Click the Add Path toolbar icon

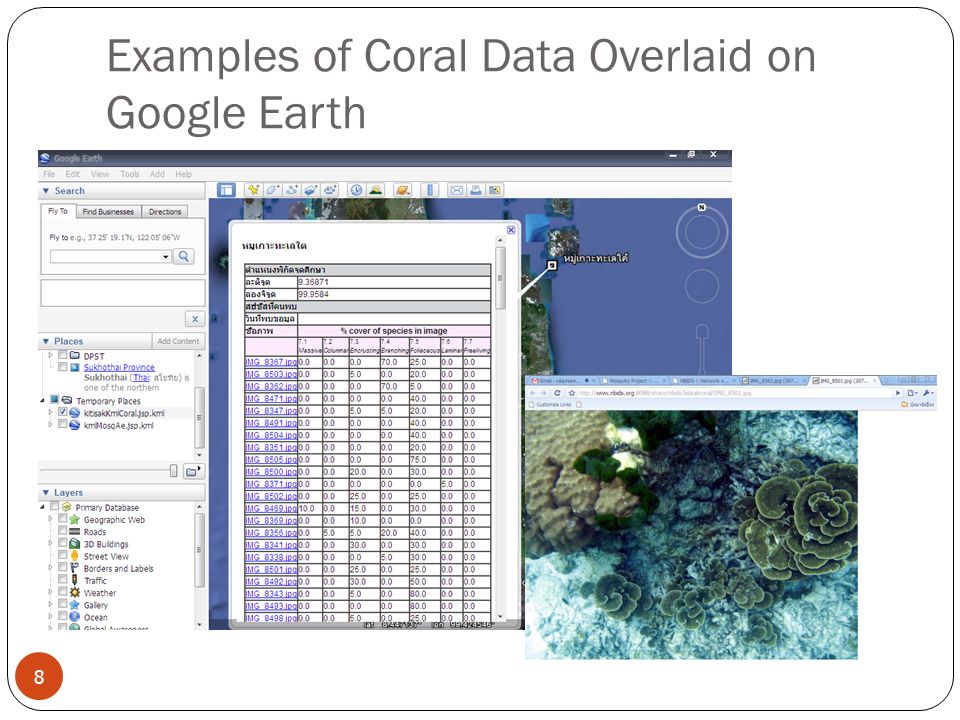[292, 190]
